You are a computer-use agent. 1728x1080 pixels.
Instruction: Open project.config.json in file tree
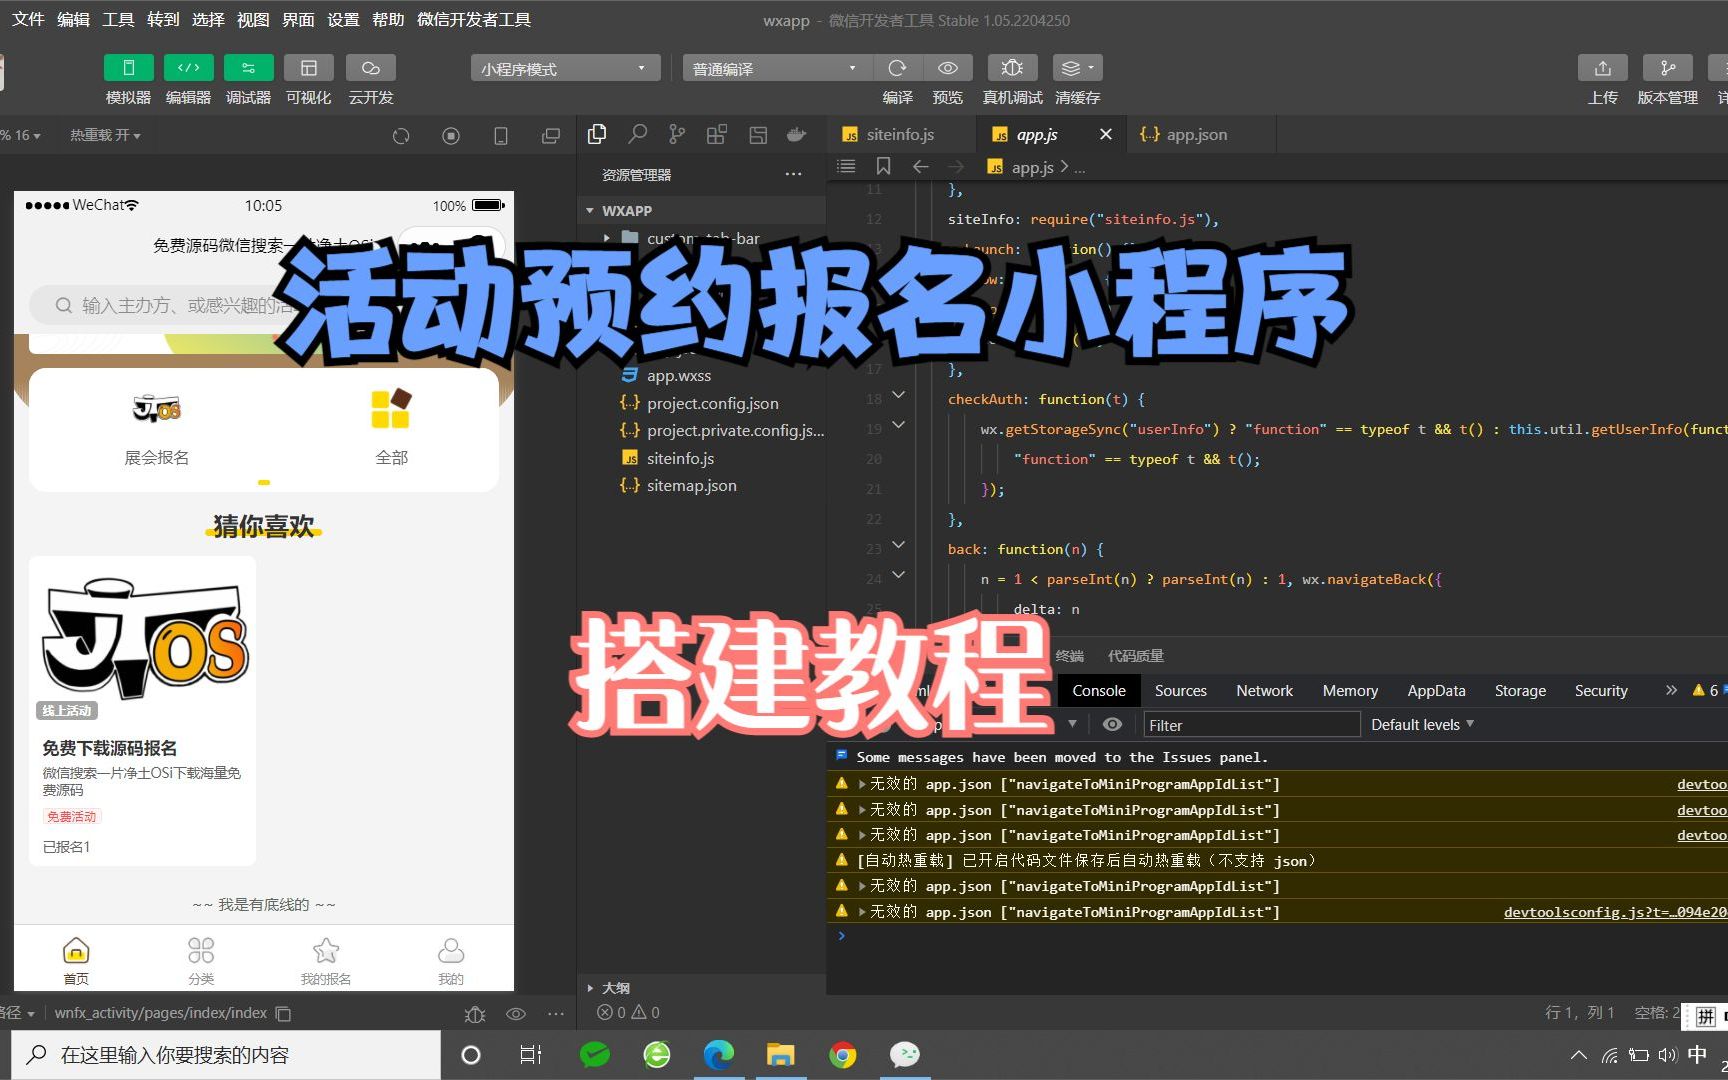point(712,403)
